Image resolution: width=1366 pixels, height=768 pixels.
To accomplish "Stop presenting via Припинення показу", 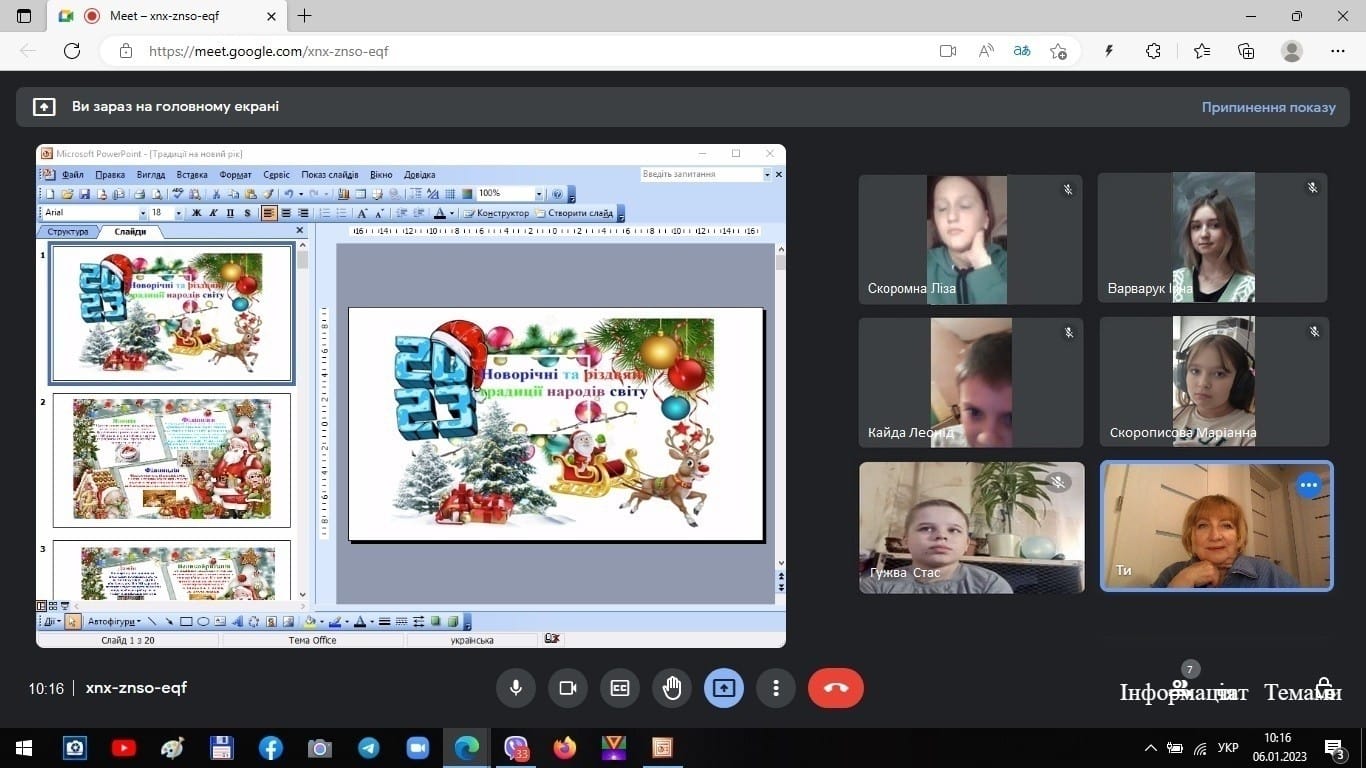I will pyautogui.click(x=1268, y=107).
